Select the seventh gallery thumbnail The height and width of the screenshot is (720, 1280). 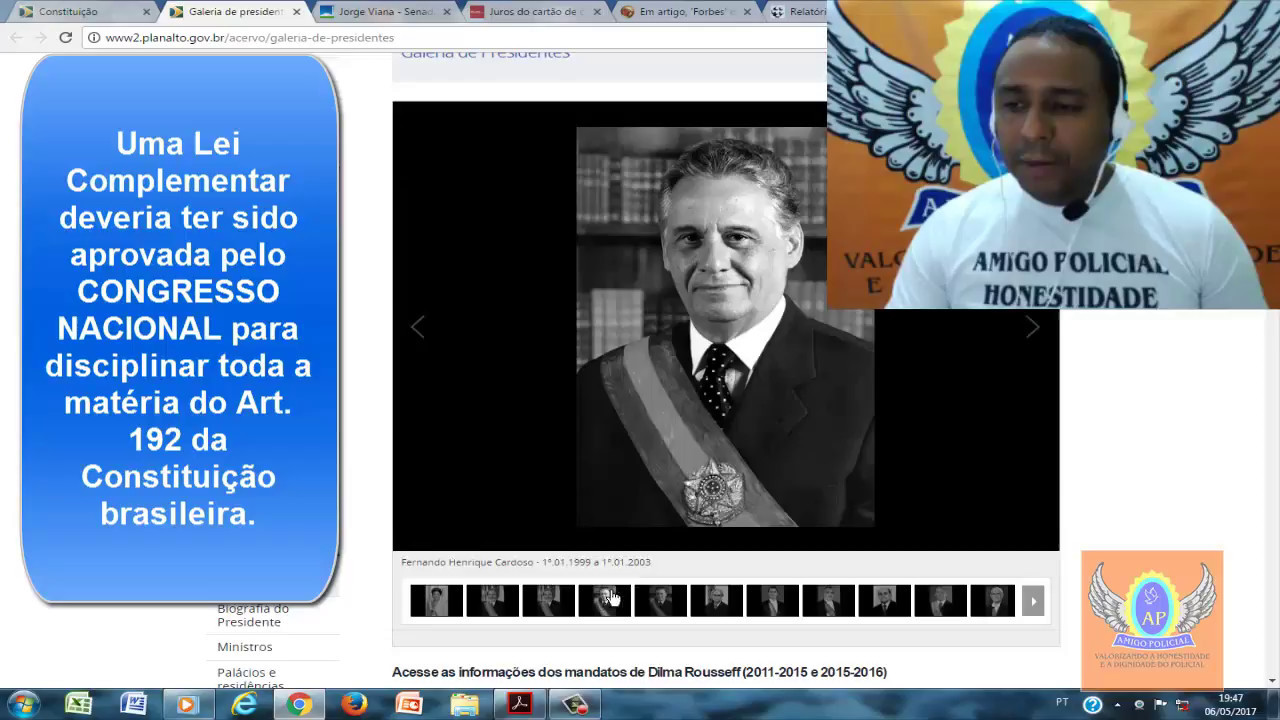click(x=772, y=601)
